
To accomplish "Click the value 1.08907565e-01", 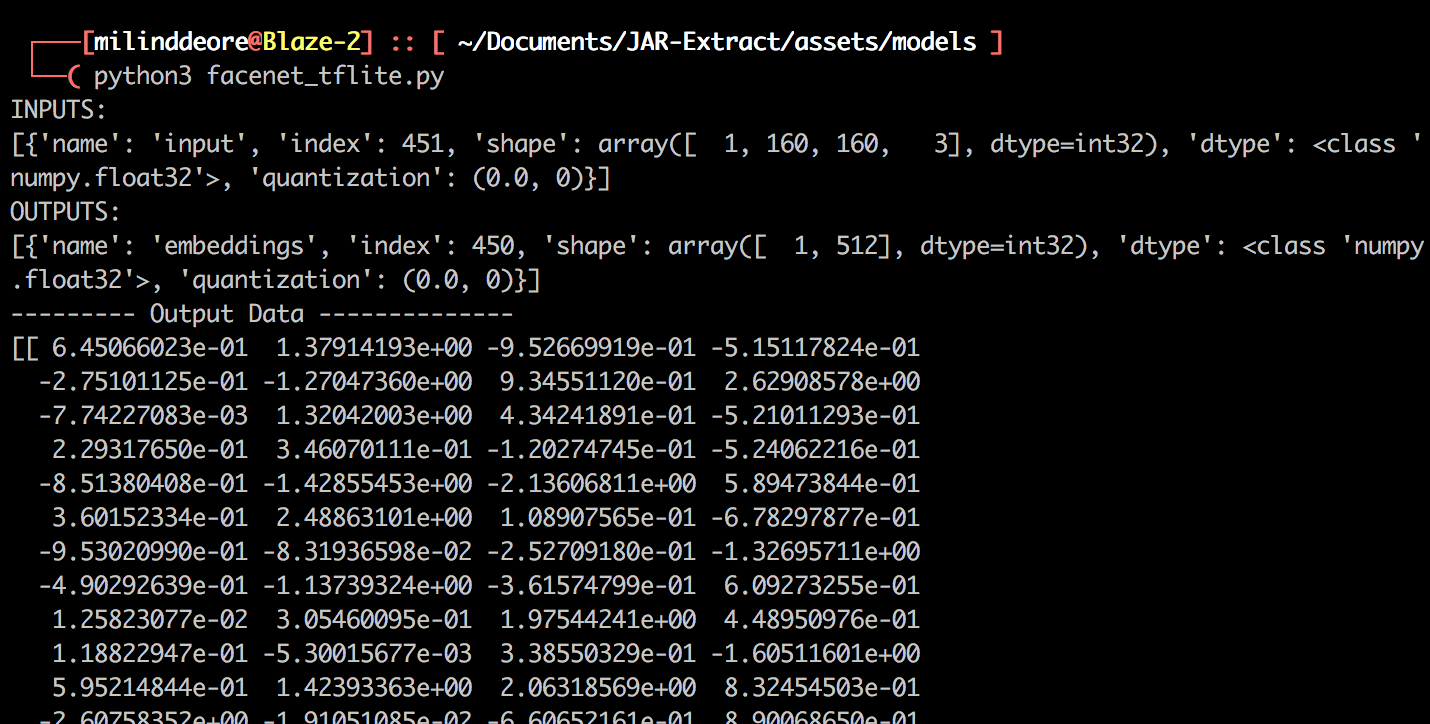I will pos(598,518).
